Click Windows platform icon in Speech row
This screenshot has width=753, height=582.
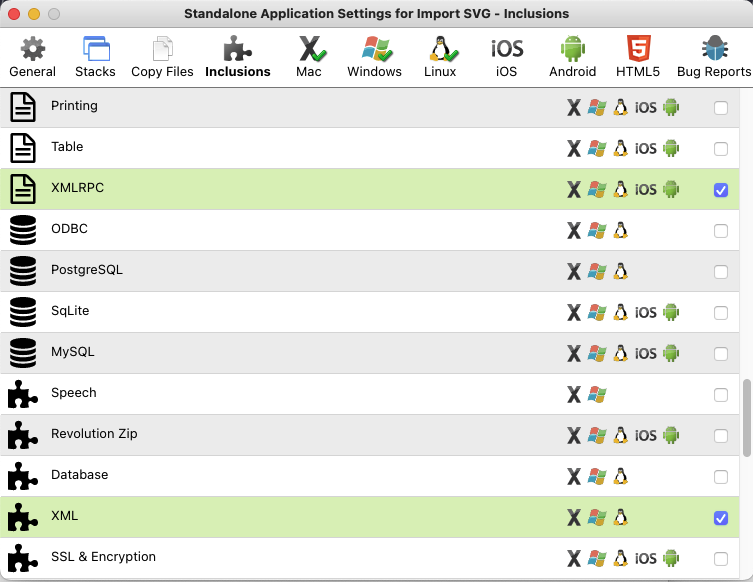coord(597,395)
